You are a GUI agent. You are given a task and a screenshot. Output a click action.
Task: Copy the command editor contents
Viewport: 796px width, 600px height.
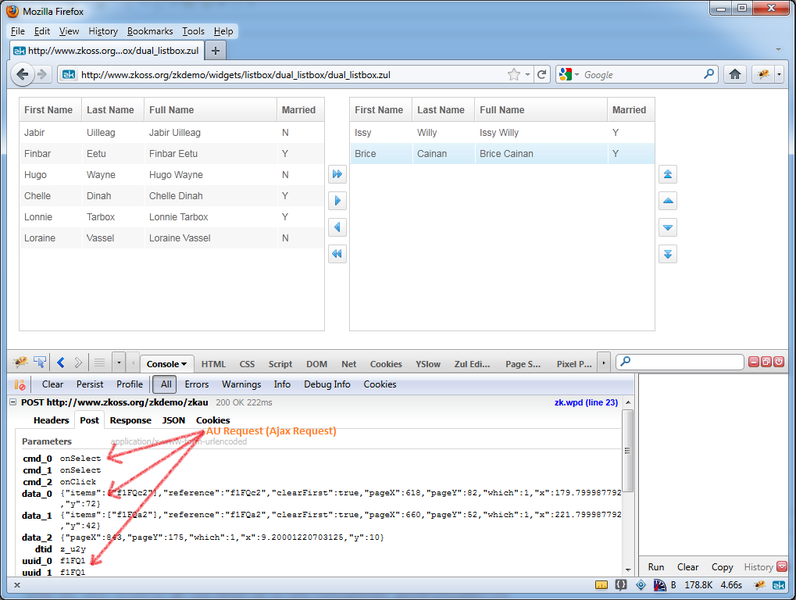722,567
